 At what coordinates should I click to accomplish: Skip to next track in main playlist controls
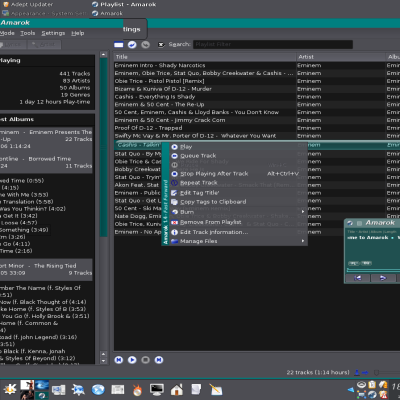(159, 360)
